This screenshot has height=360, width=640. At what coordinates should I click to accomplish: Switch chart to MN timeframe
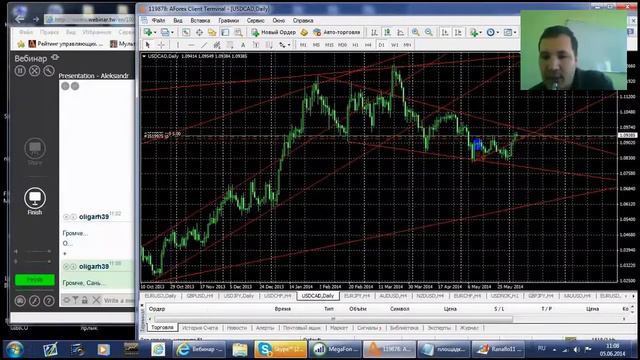tap(407, 45)
